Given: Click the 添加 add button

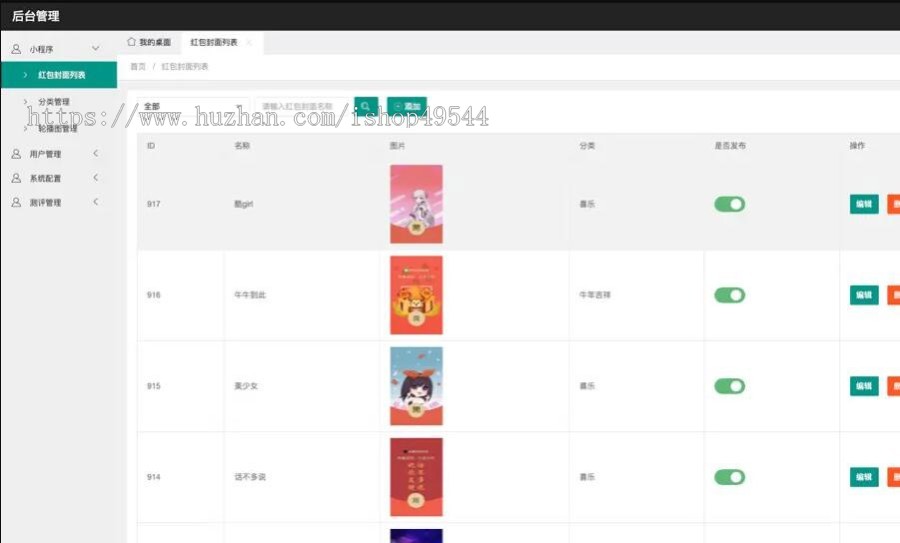Looking at the screenshot, I should click(407, 106).
